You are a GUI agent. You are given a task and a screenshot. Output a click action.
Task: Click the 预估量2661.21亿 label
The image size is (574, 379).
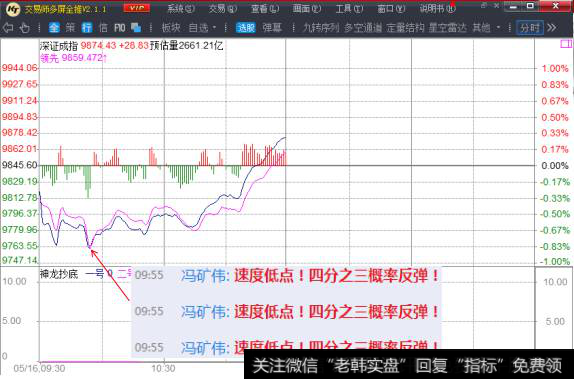pos(186,46)
